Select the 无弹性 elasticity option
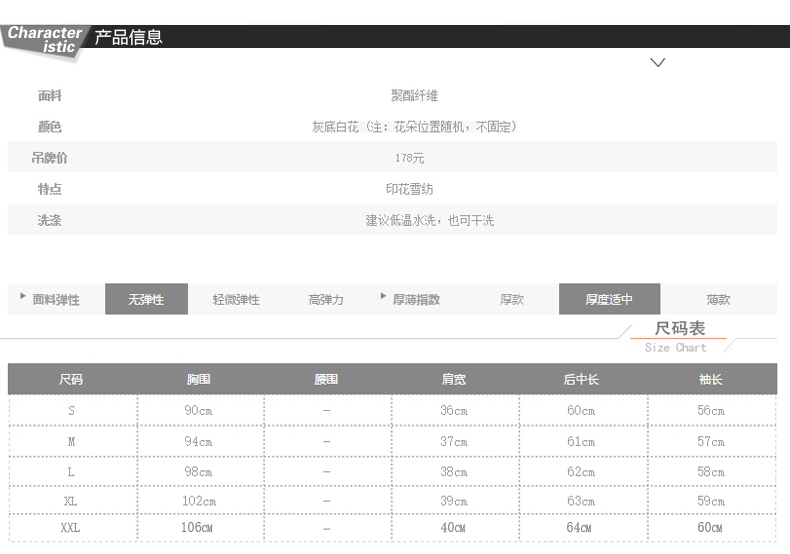This screenshot has width=790, height=554. pos(146,299)
